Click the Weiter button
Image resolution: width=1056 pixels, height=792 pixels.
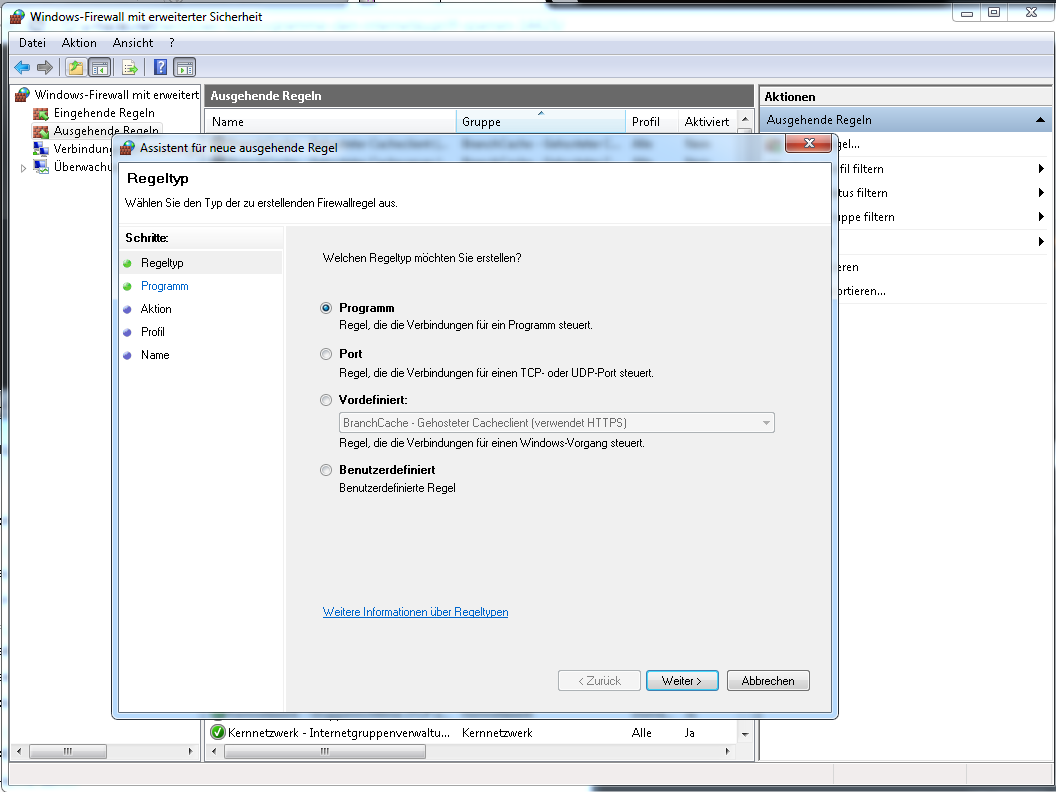[x=682, y=681]
